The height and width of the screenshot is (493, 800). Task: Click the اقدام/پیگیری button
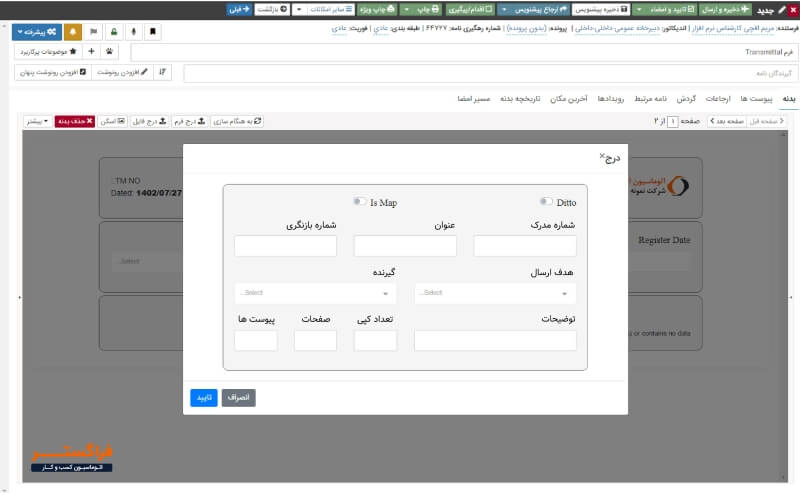(x=470, y=9)
